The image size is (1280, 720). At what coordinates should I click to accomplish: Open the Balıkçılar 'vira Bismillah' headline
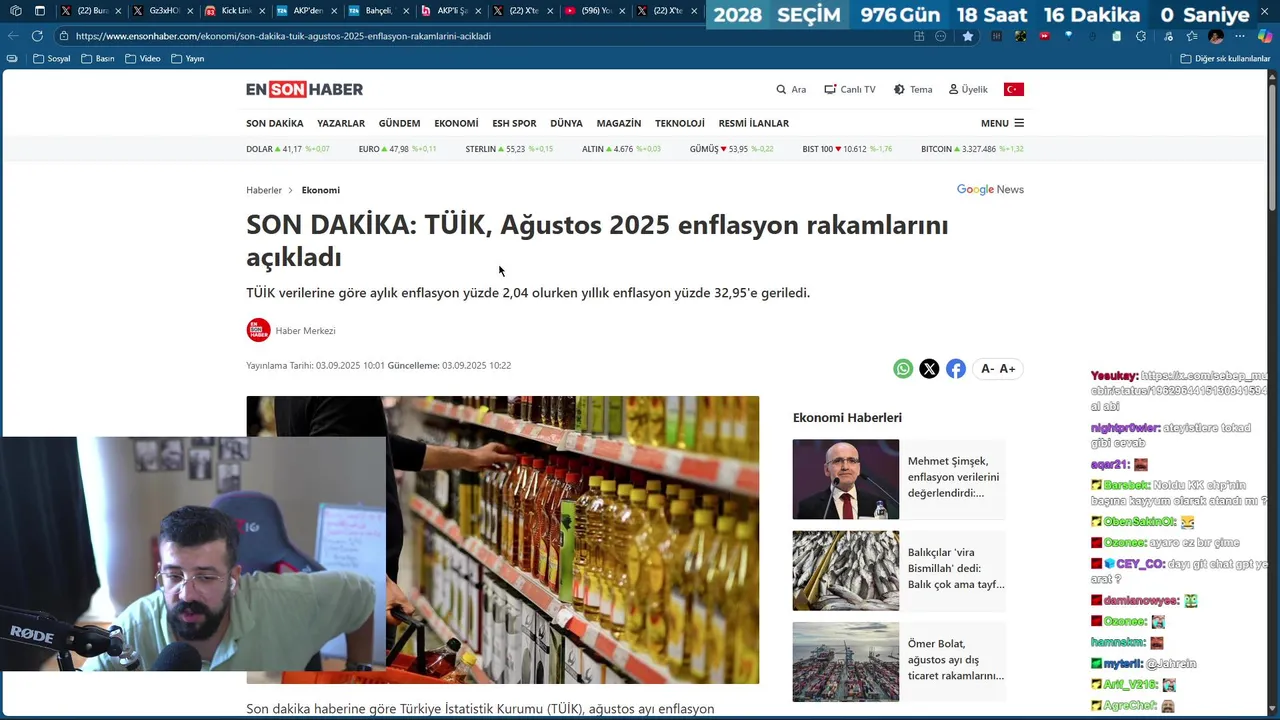[955, 568]
